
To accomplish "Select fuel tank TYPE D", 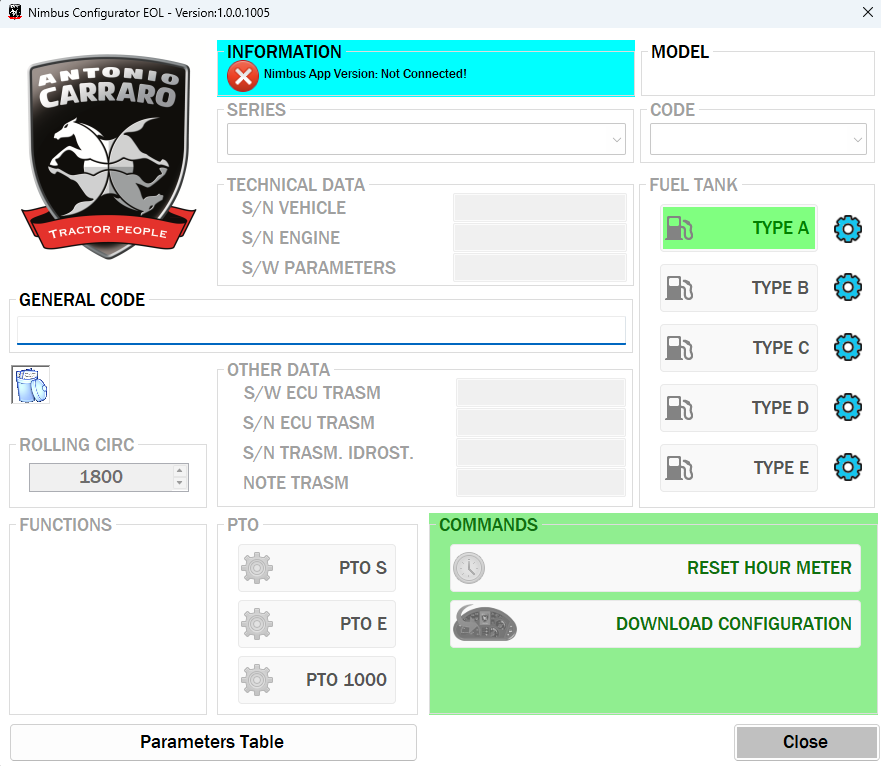I will coord(738,407).
